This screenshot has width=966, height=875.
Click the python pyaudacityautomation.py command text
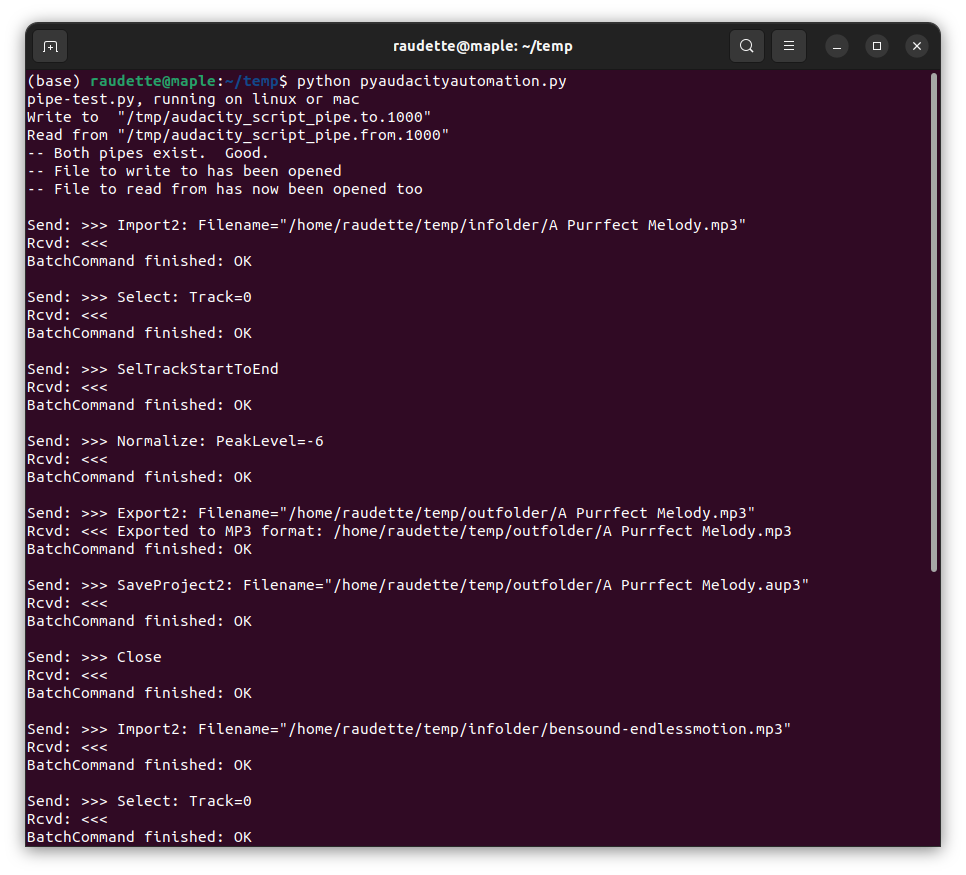[x=431, y=81]
